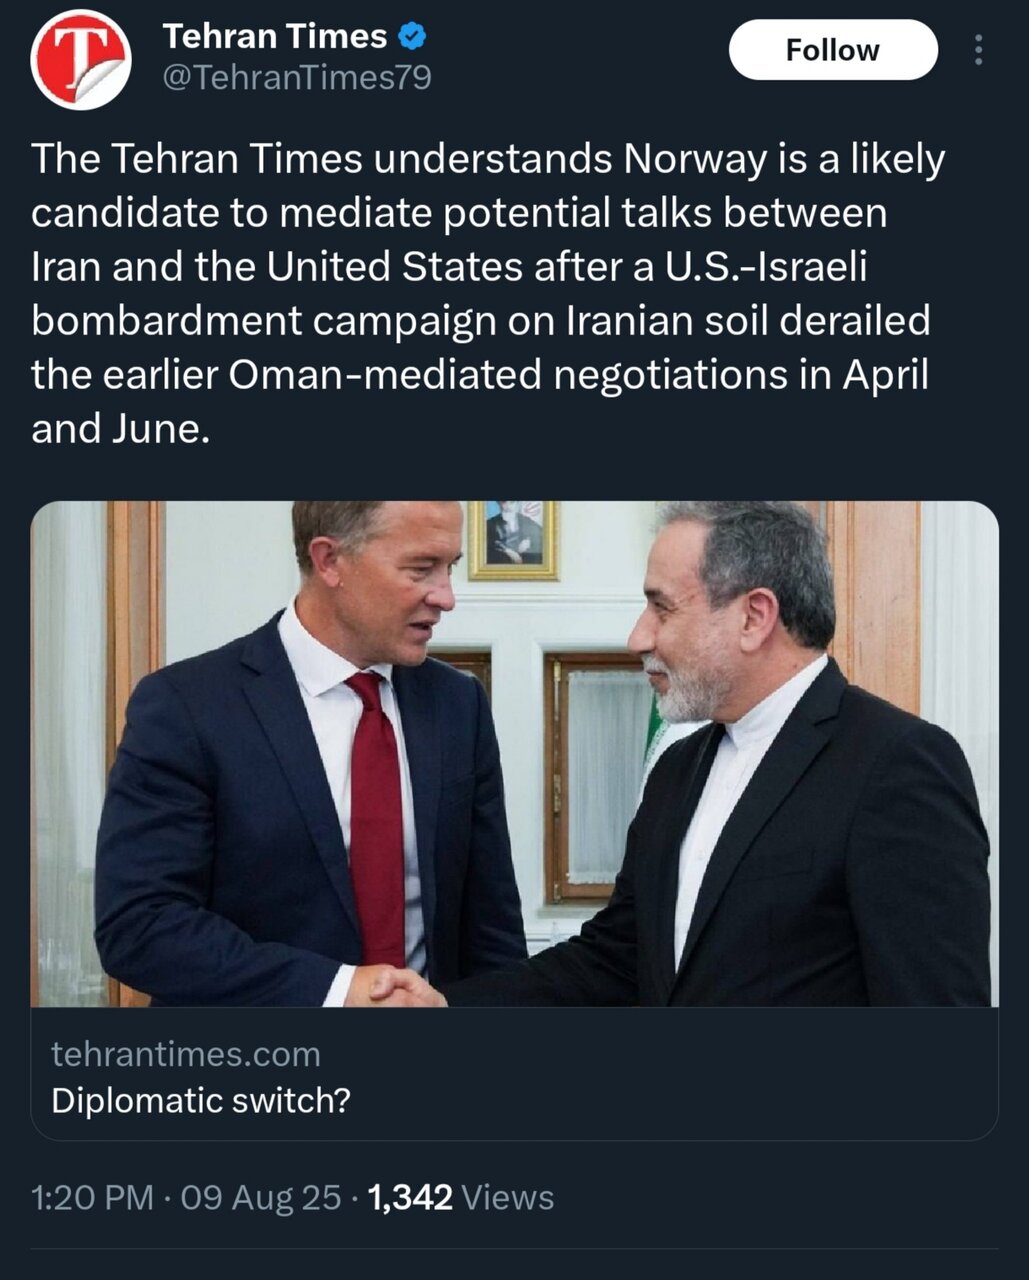
Task: Click "Oman-mediated" in the tweet text
Action: (x=386, y=374)
